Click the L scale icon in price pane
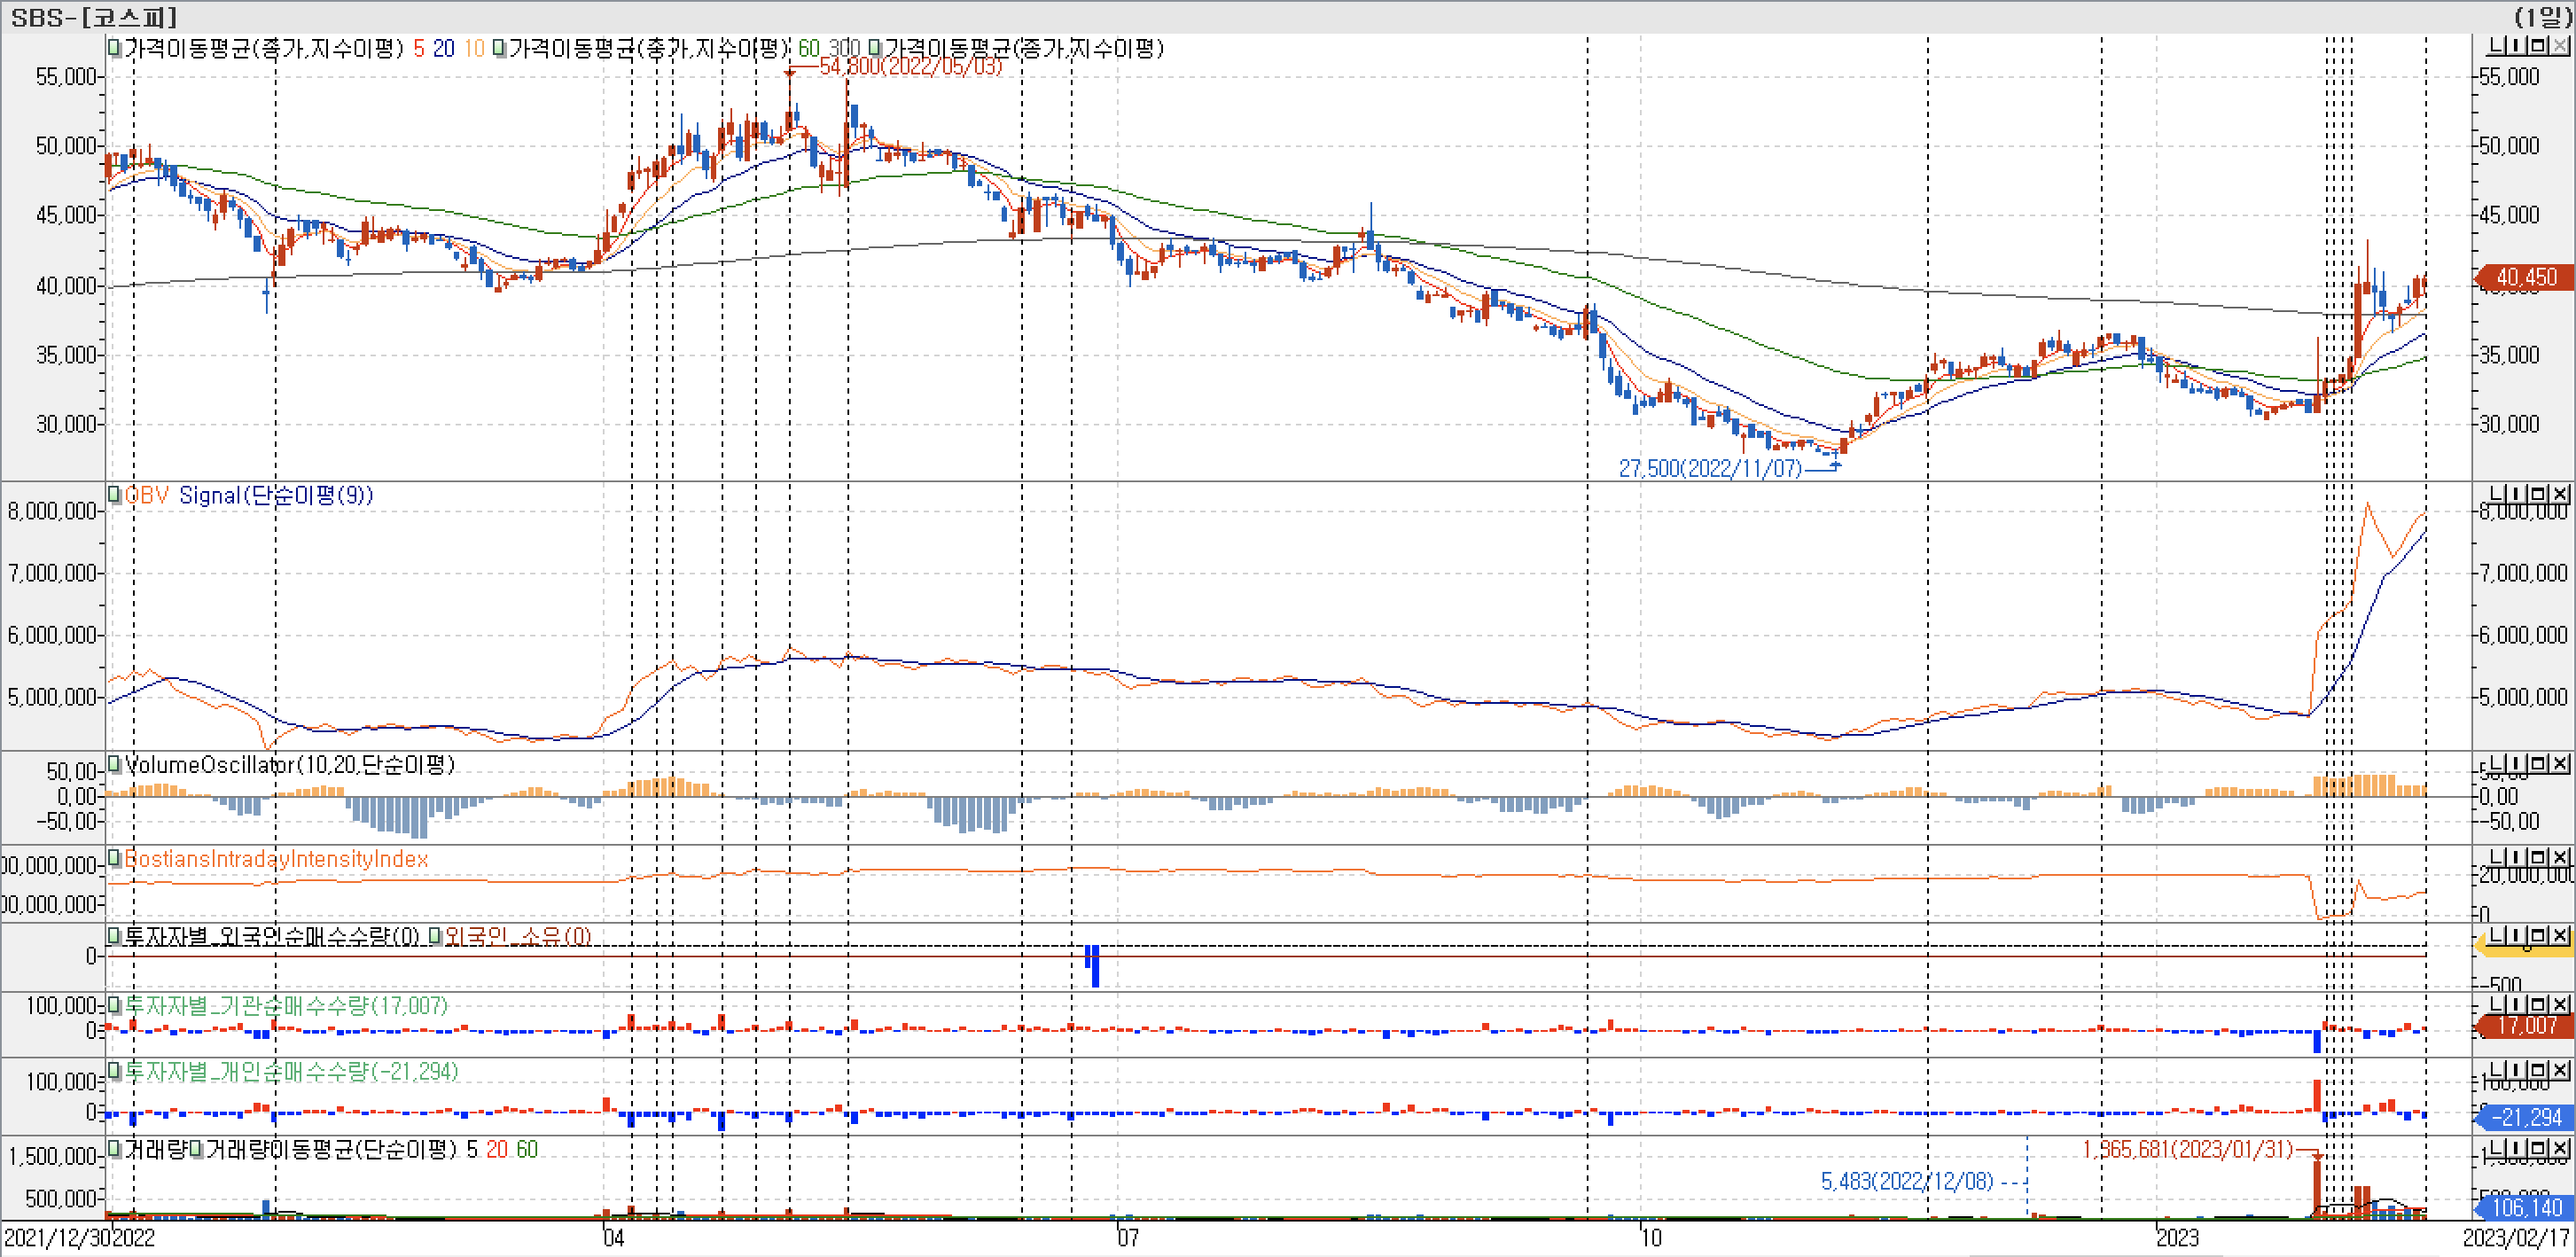2576x1257 pixels. click(2498, 46)
